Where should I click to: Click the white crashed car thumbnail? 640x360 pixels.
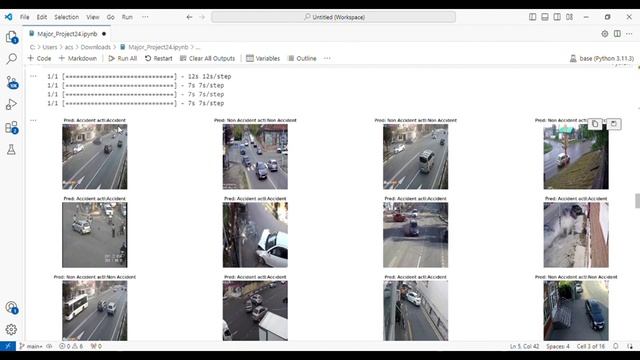(255, 235)
